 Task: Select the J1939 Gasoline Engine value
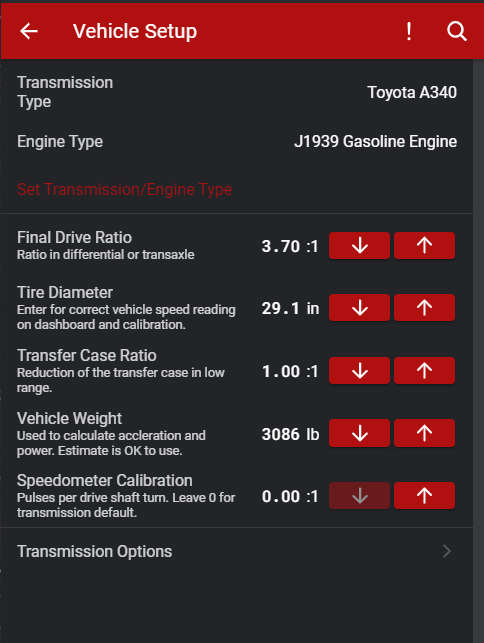pos(375,141)
